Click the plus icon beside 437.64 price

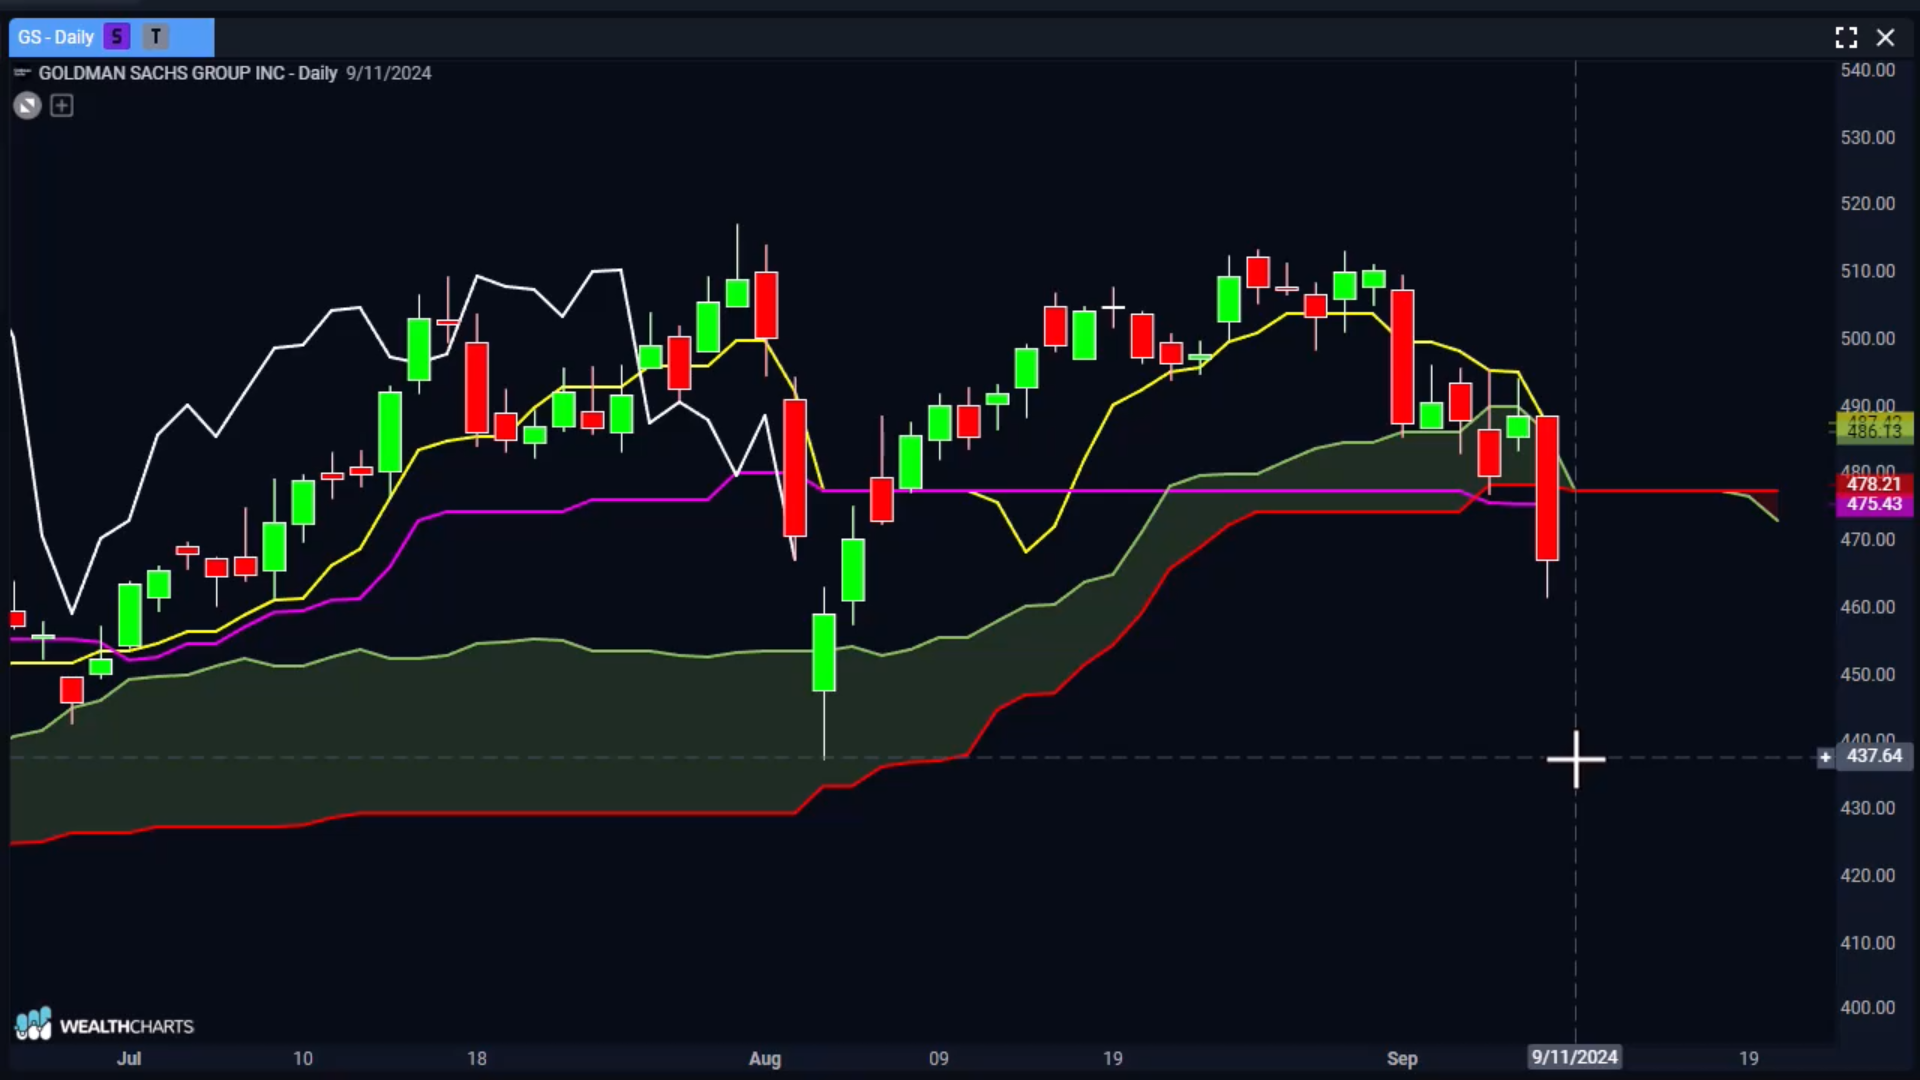coord(1825,757)
